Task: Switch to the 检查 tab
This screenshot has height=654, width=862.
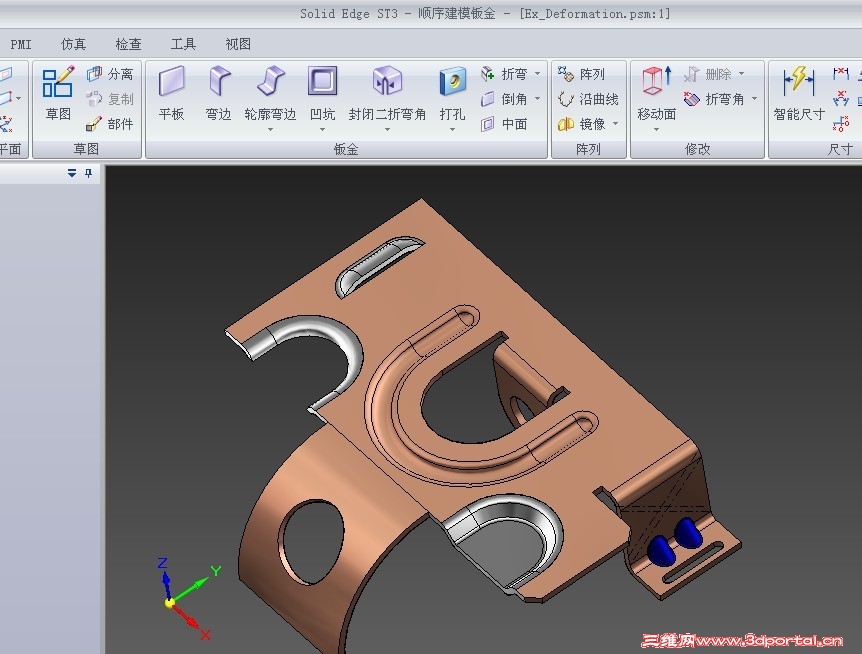Action: (x=128, y=44)
